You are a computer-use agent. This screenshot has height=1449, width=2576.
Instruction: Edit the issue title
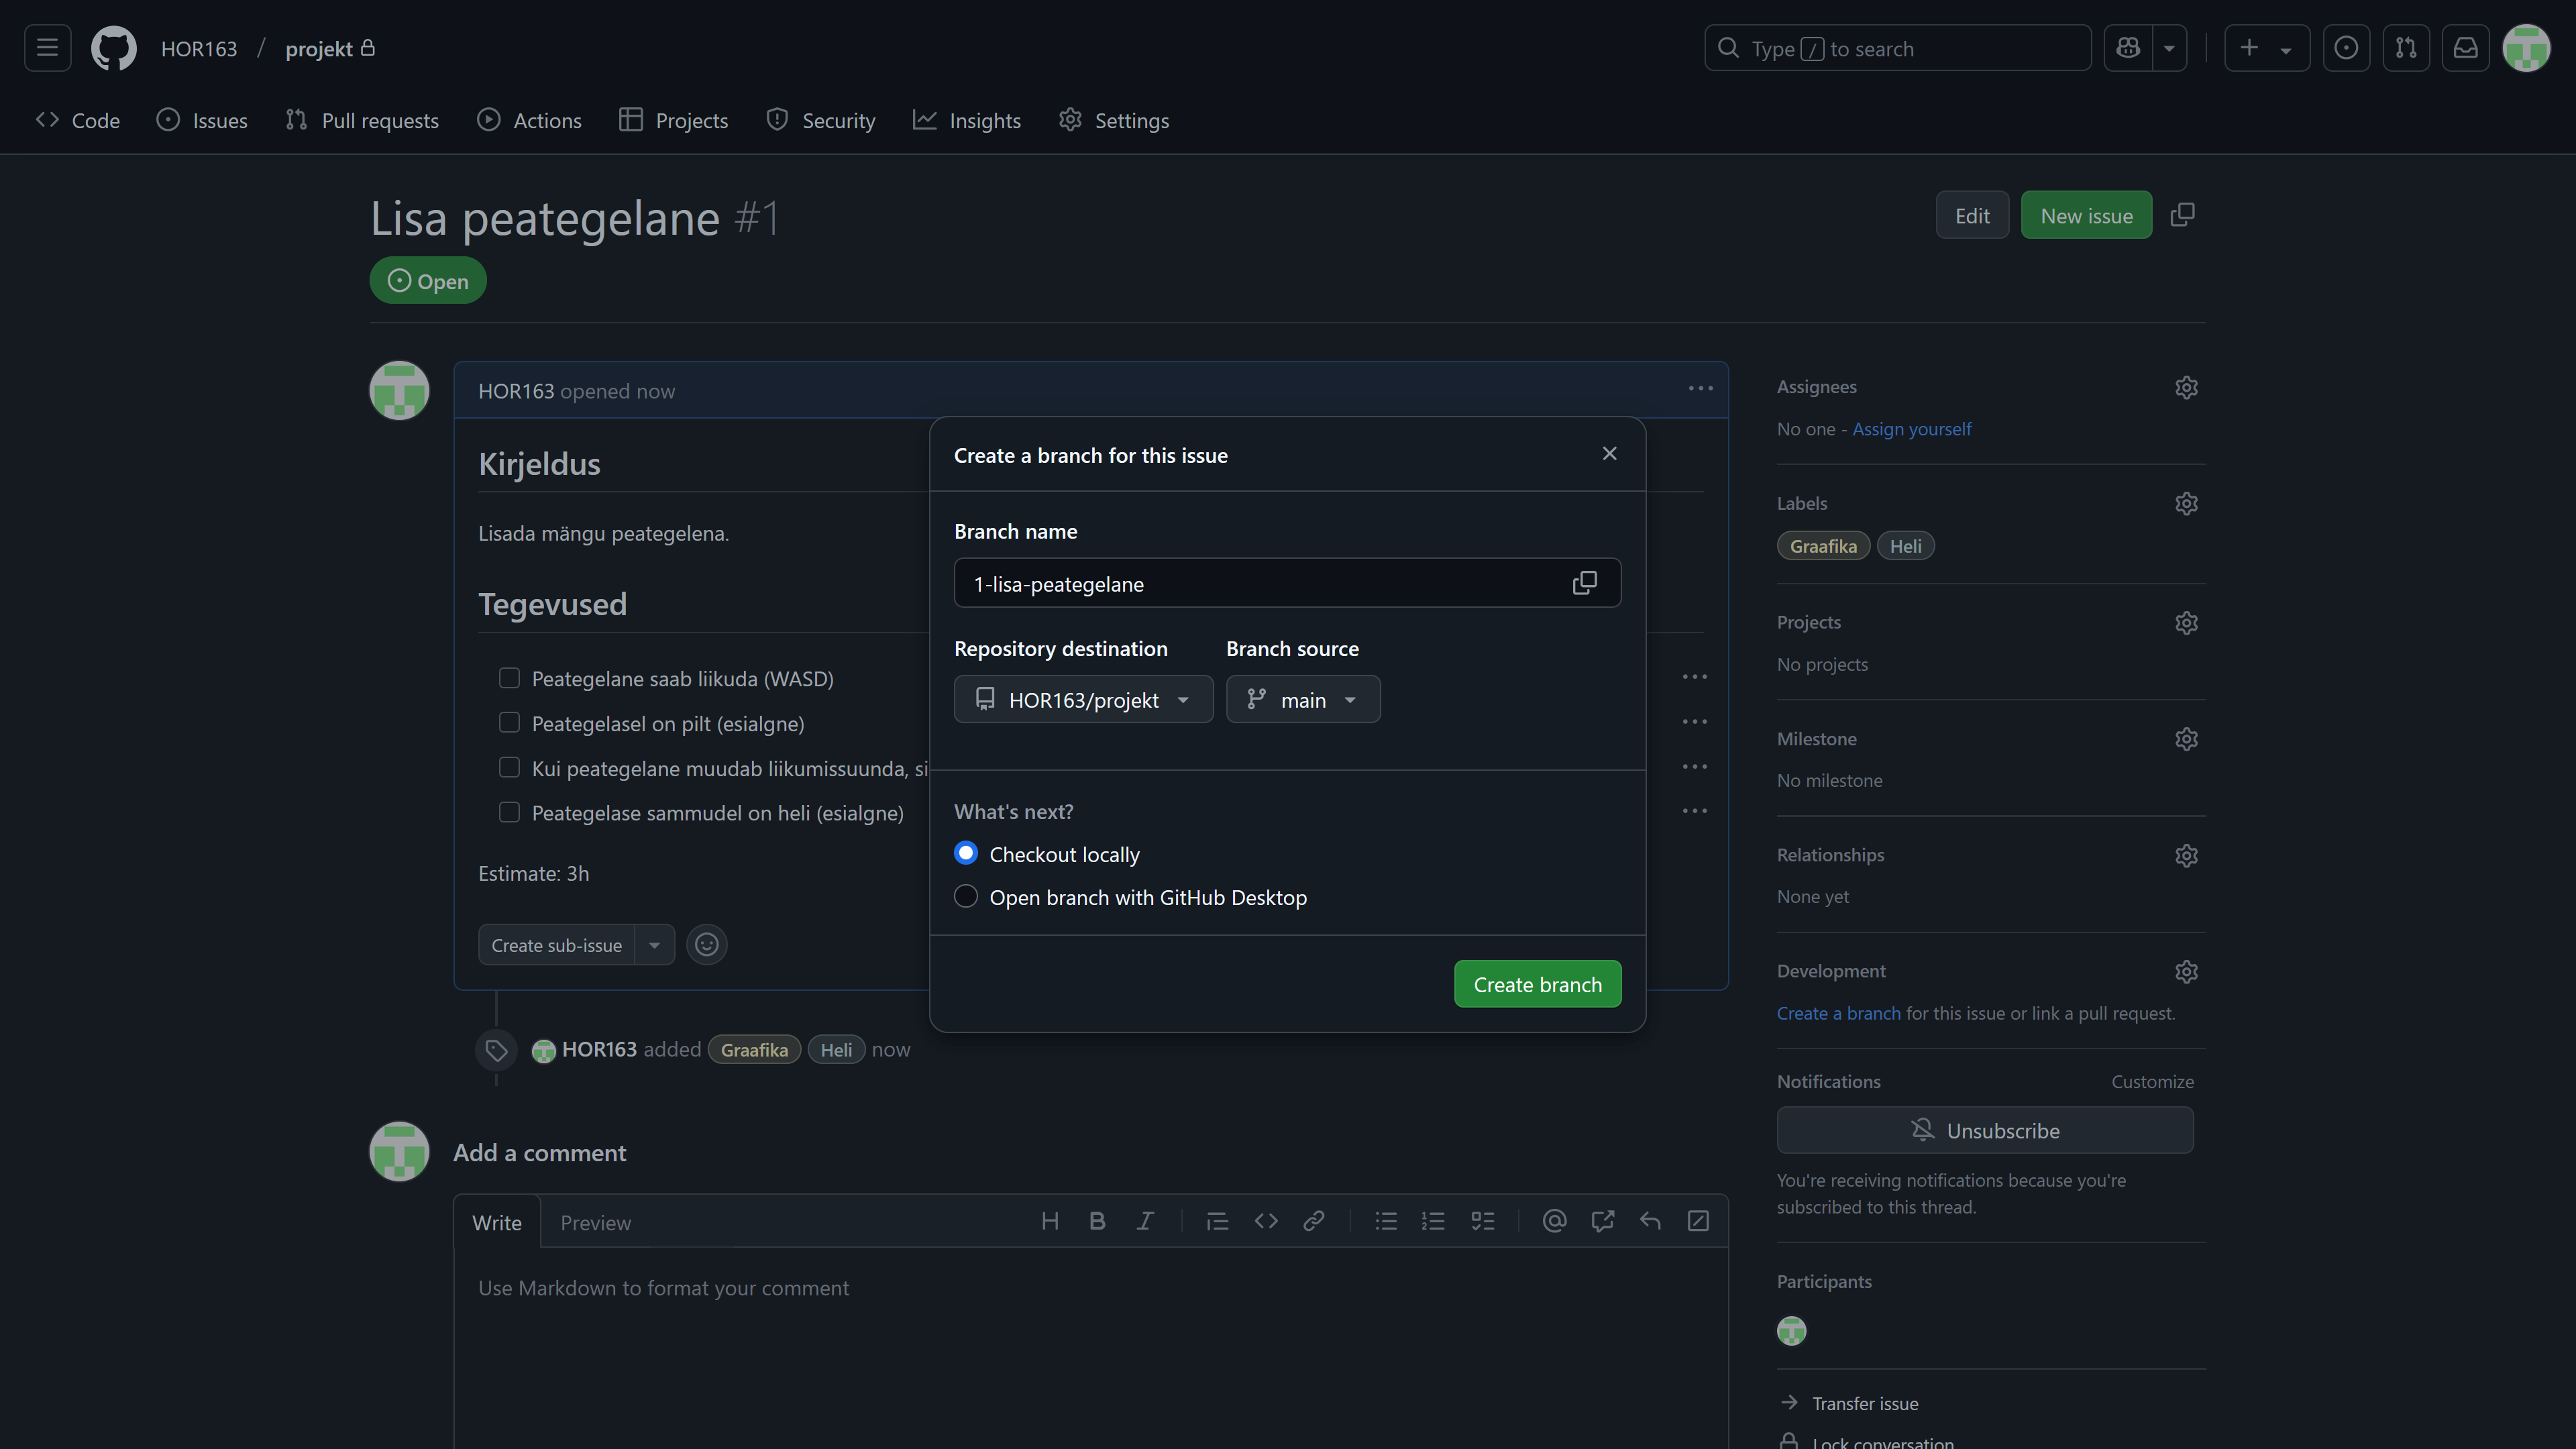click(x=1972, y=215)
